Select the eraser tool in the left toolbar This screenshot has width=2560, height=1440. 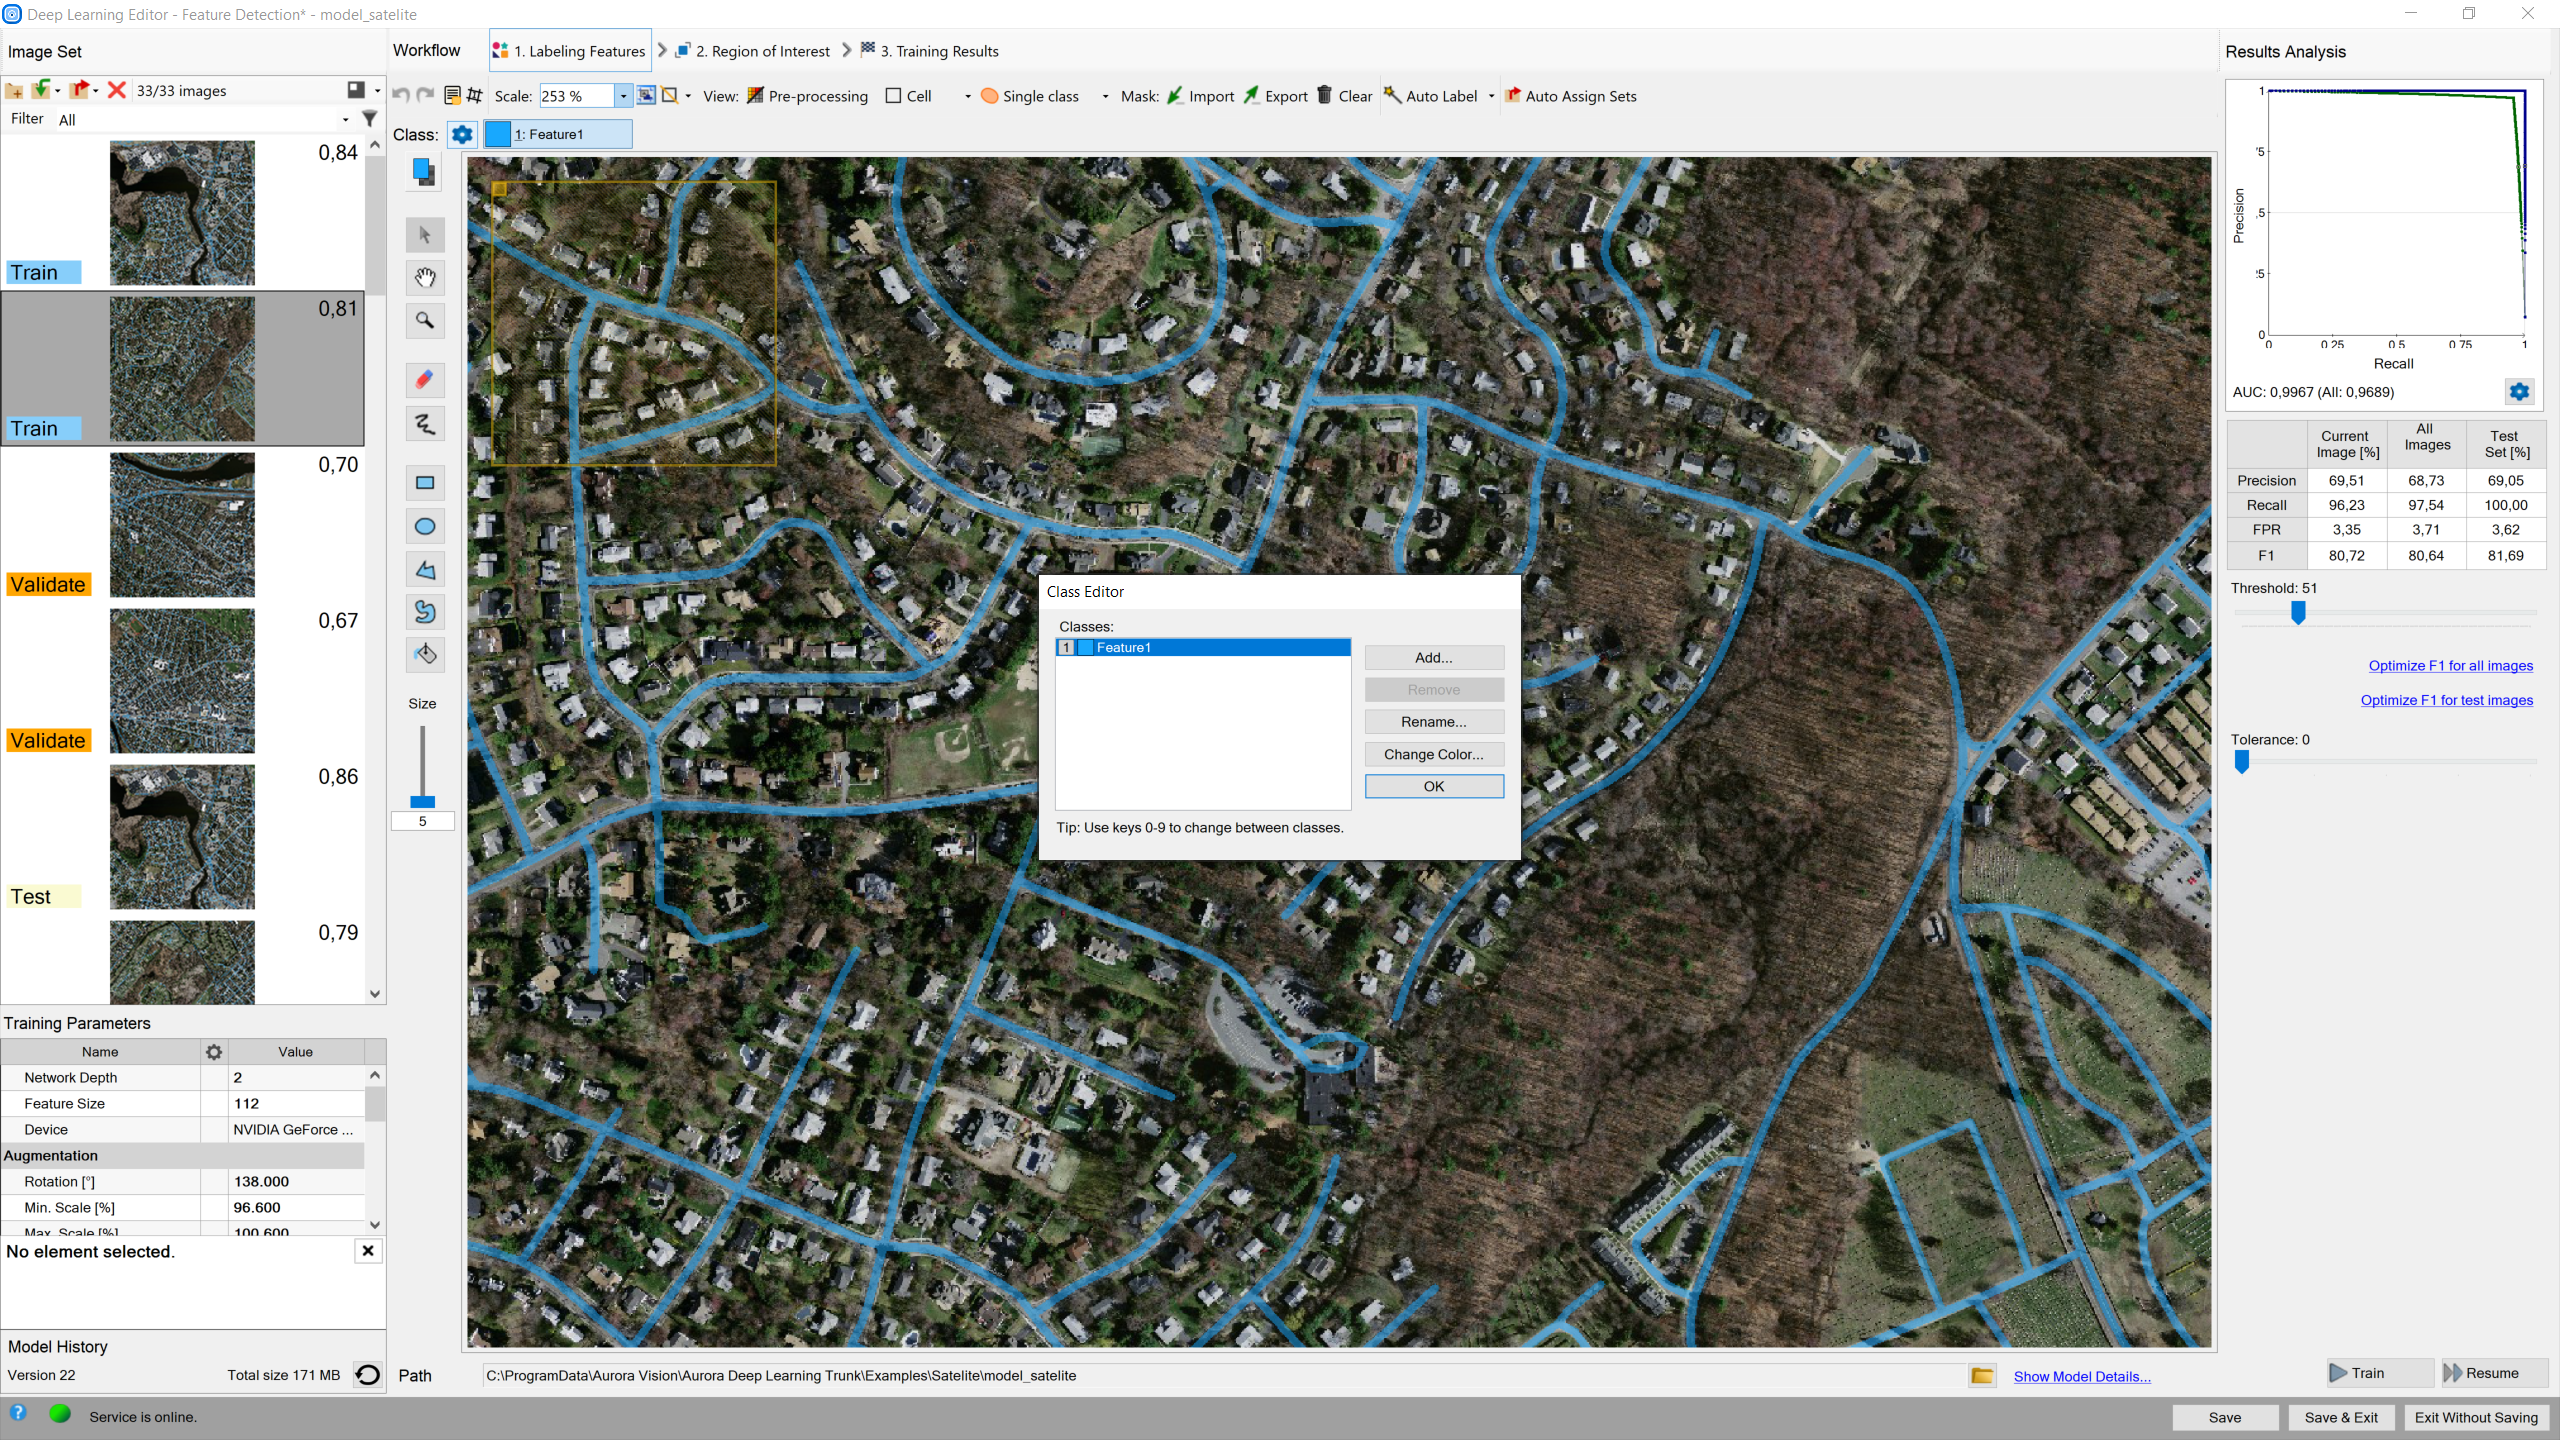tap(424, 380)
